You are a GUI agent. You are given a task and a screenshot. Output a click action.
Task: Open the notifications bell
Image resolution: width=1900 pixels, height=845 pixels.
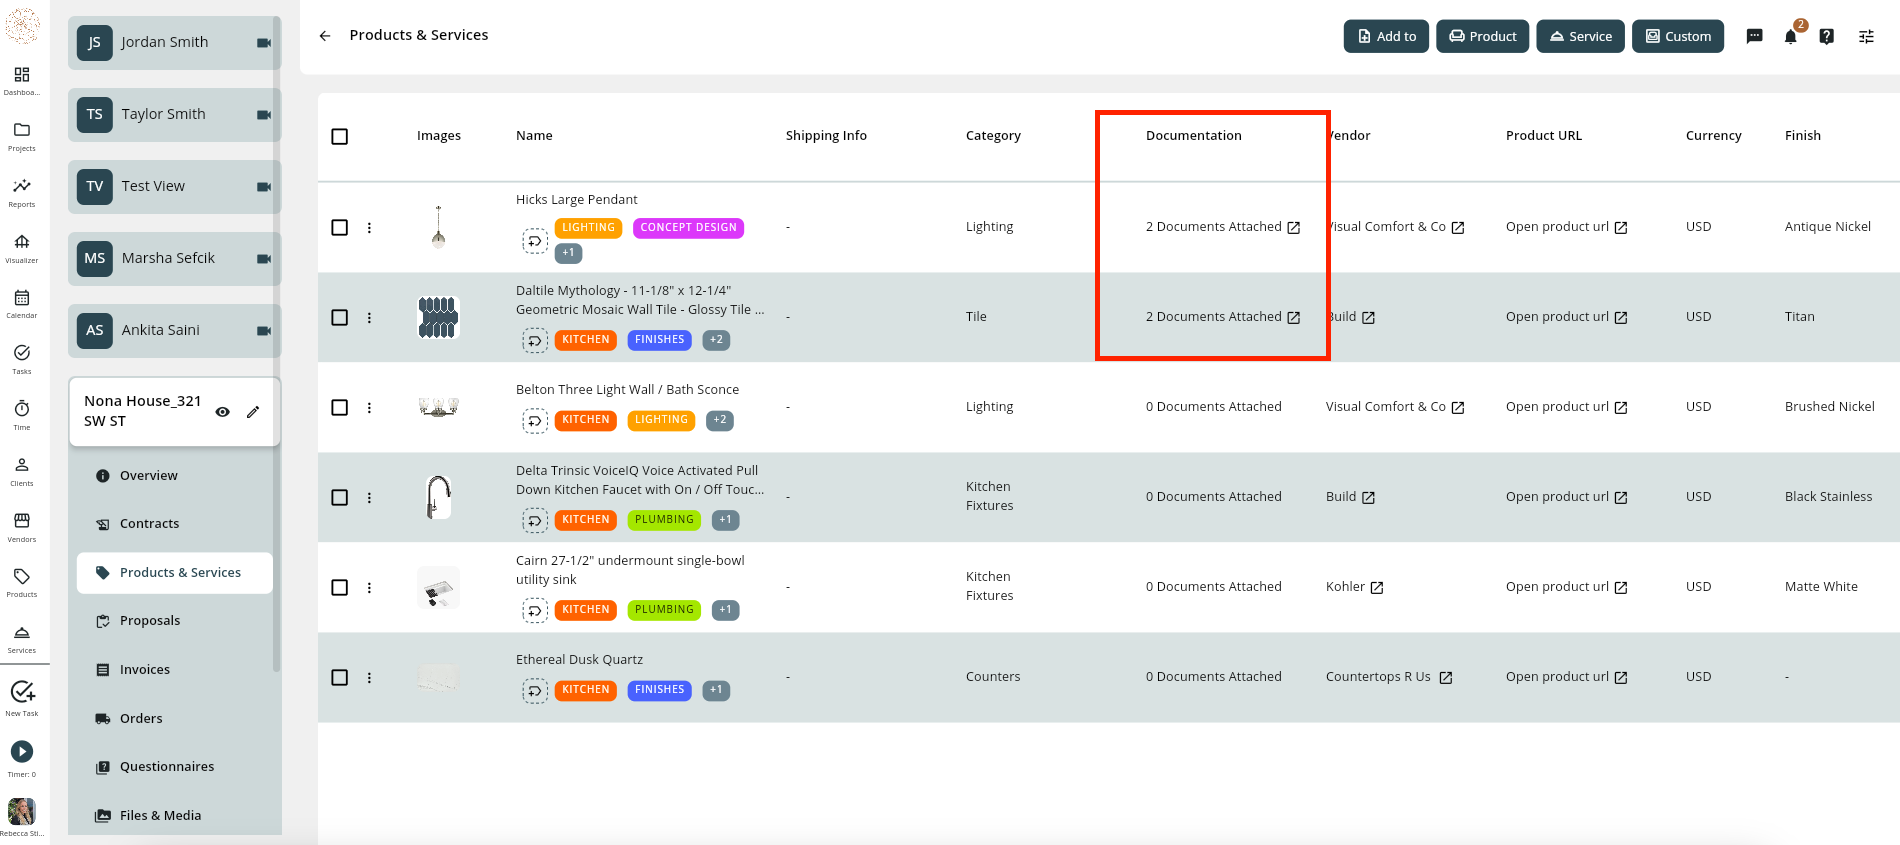click(x=1790, y=37)
